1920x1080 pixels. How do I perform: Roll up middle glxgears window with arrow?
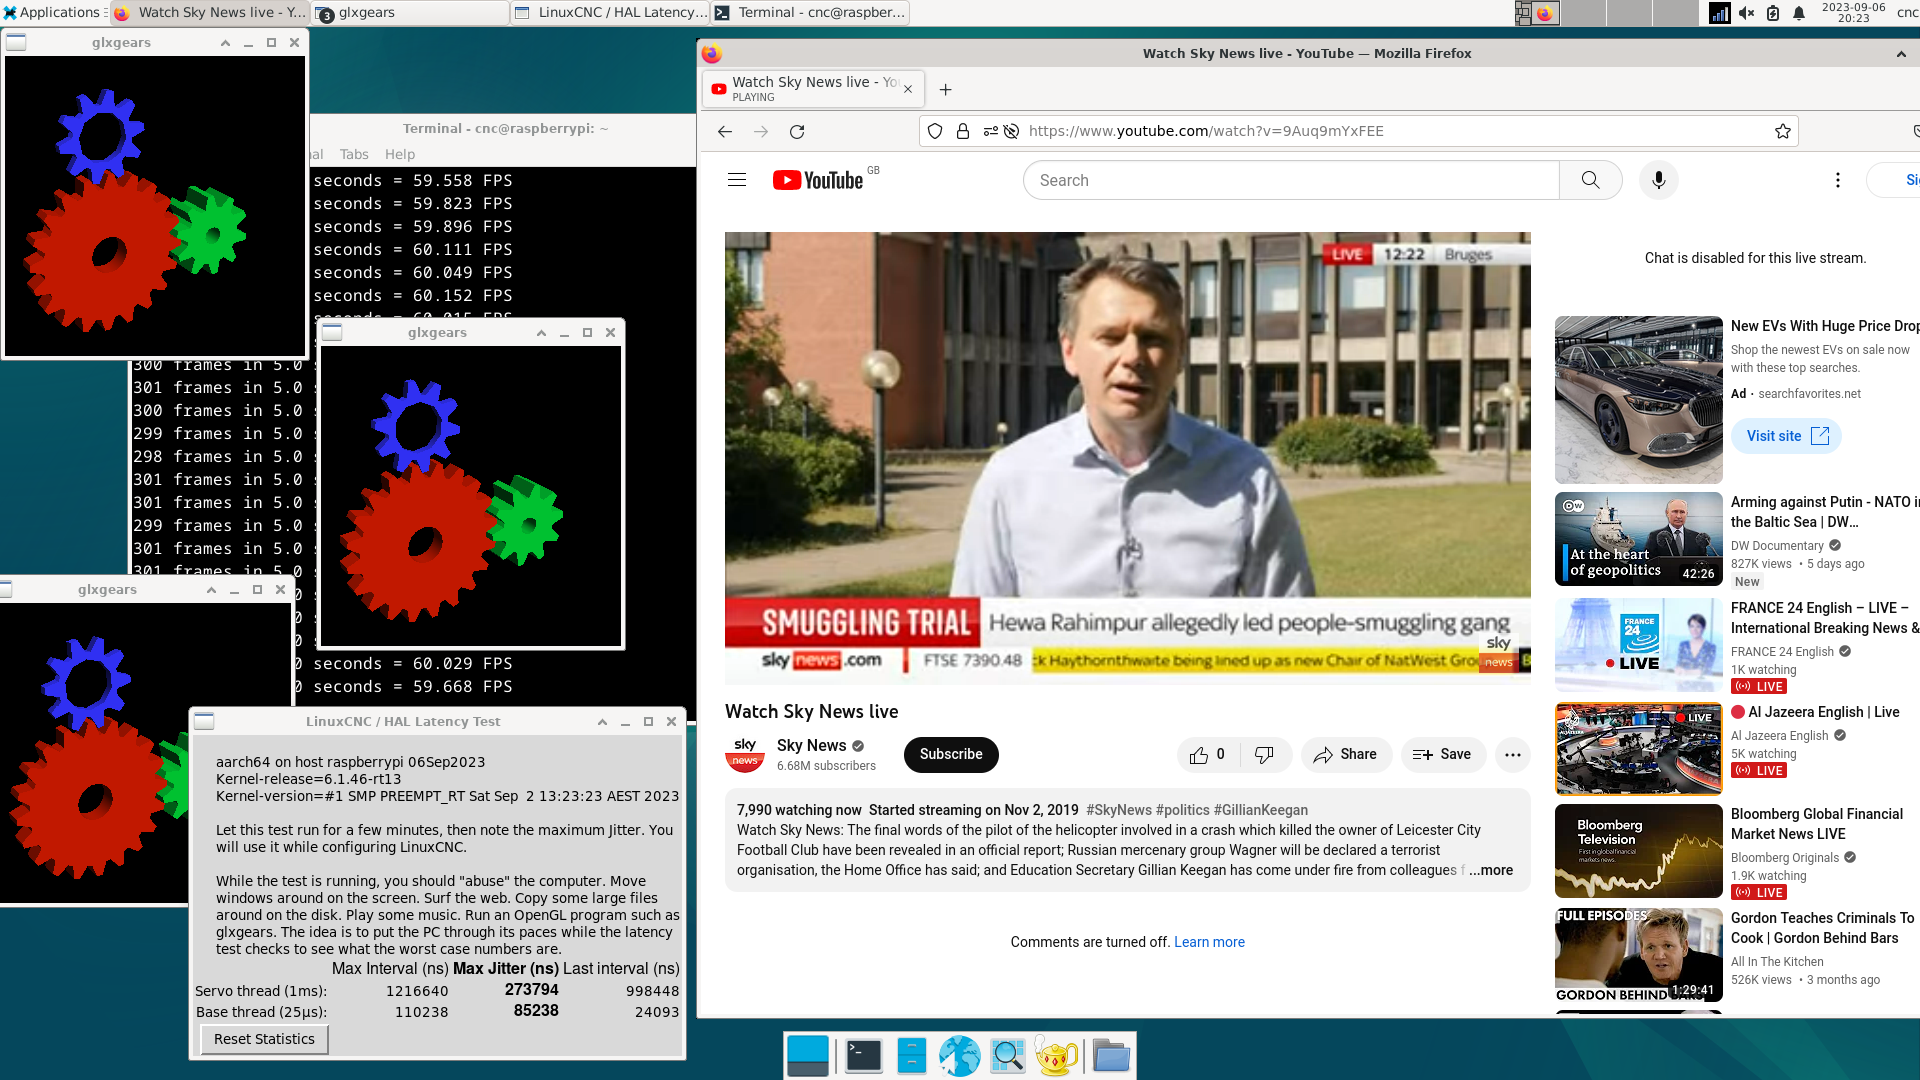pos(541,333)
